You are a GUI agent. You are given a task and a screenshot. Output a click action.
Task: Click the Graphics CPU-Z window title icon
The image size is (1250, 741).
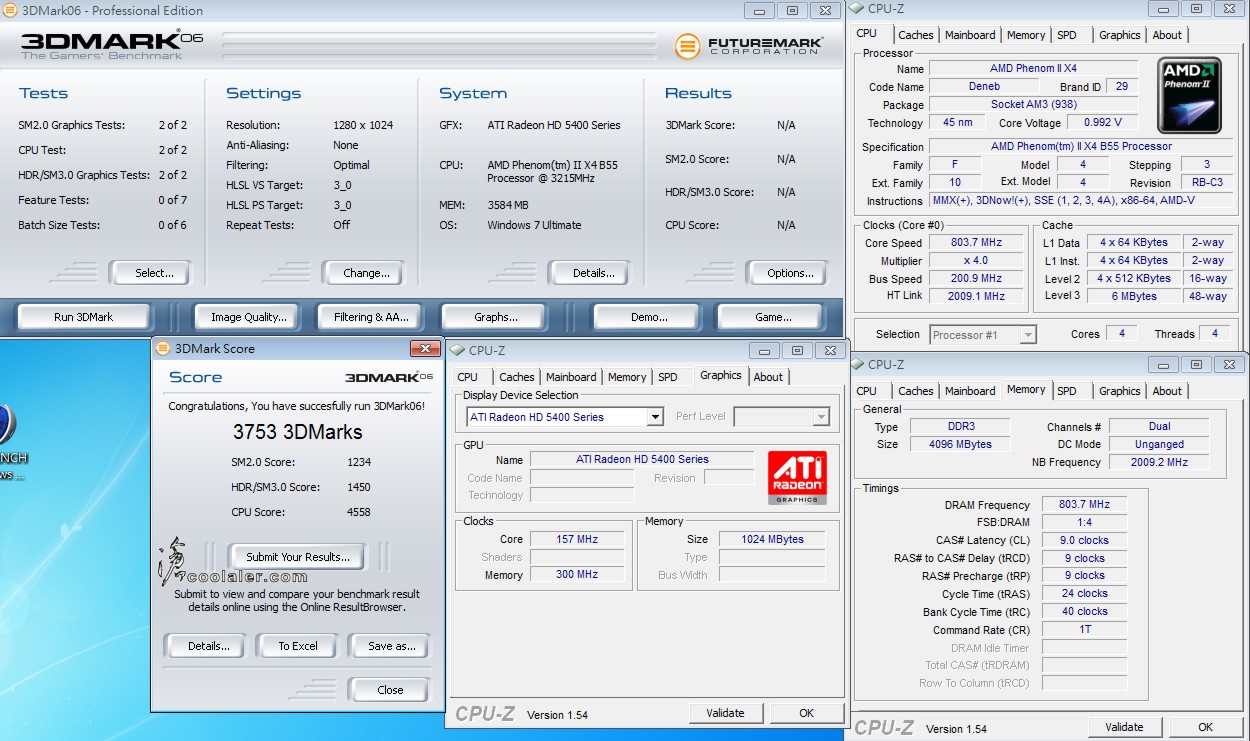[457, 350]
